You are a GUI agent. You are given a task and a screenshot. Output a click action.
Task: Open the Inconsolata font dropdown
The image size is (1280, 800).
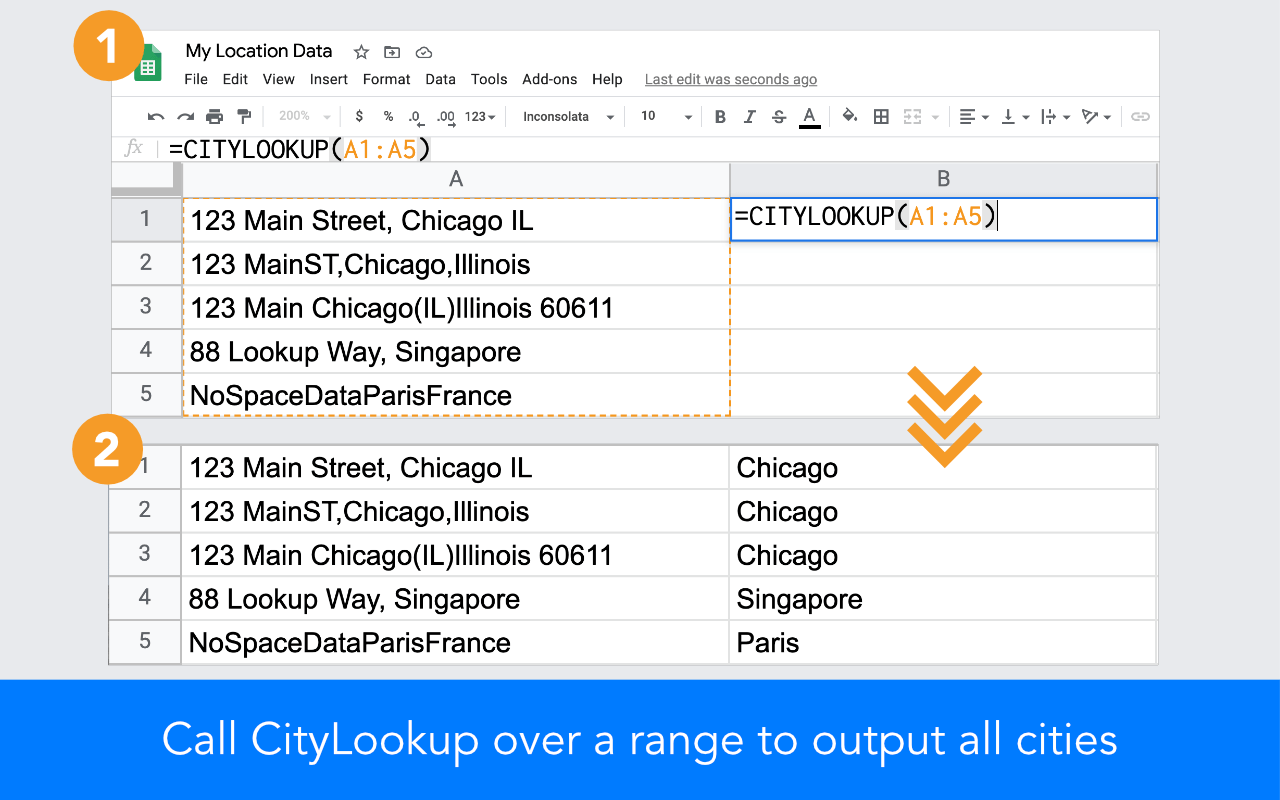point(565,117)
